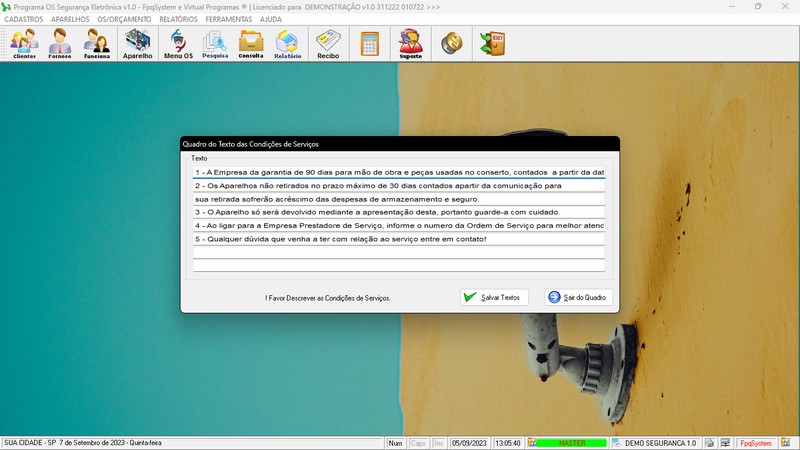800x450 pixels.
Task: Click SUA CIDADE - SP date text
Action: 83,443
